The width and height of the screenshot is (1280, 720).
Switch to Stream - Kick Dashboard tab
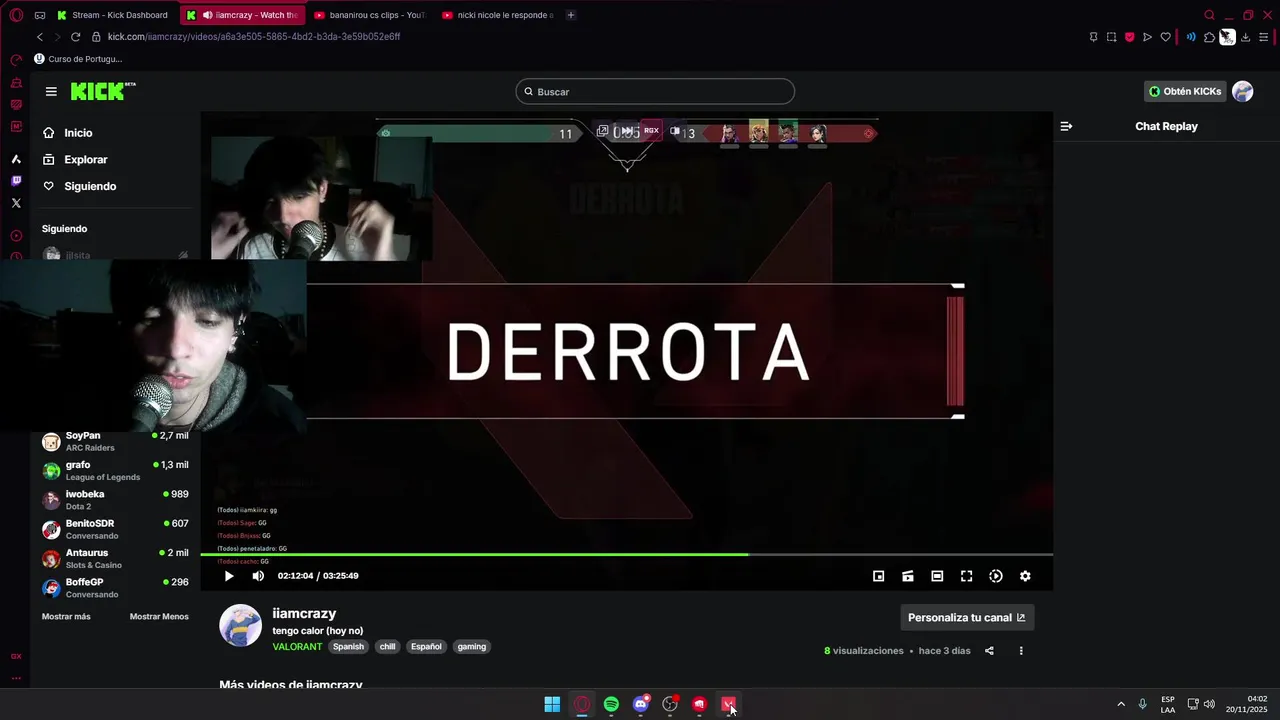tap(114, 15)
